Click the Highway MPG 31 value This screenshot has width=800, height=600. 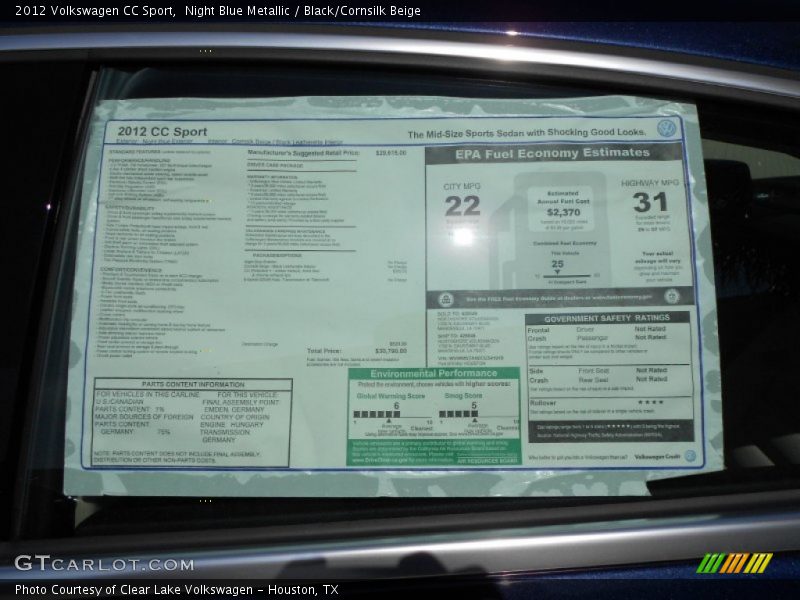pos(649,202)
